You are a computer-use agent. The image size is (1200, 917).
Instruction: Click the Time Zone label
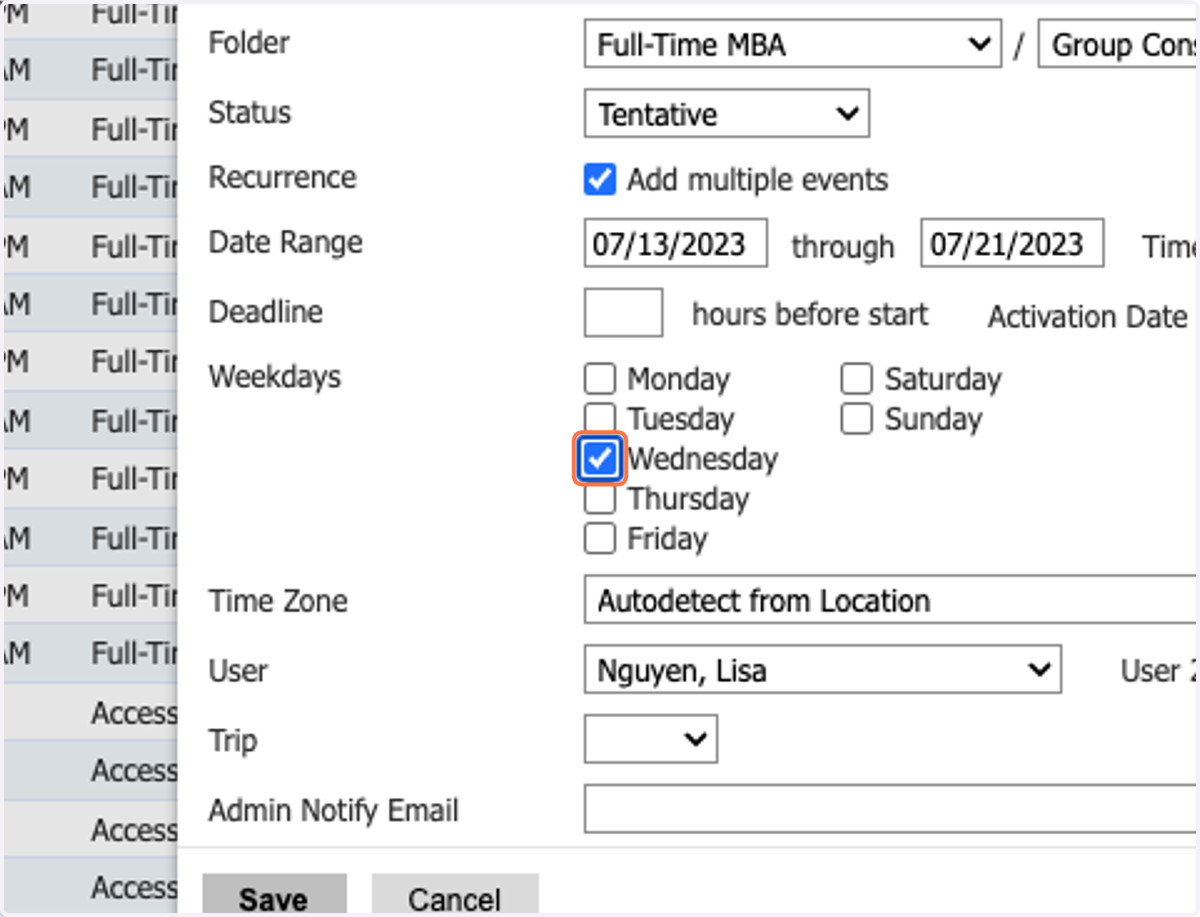(278, 601)
